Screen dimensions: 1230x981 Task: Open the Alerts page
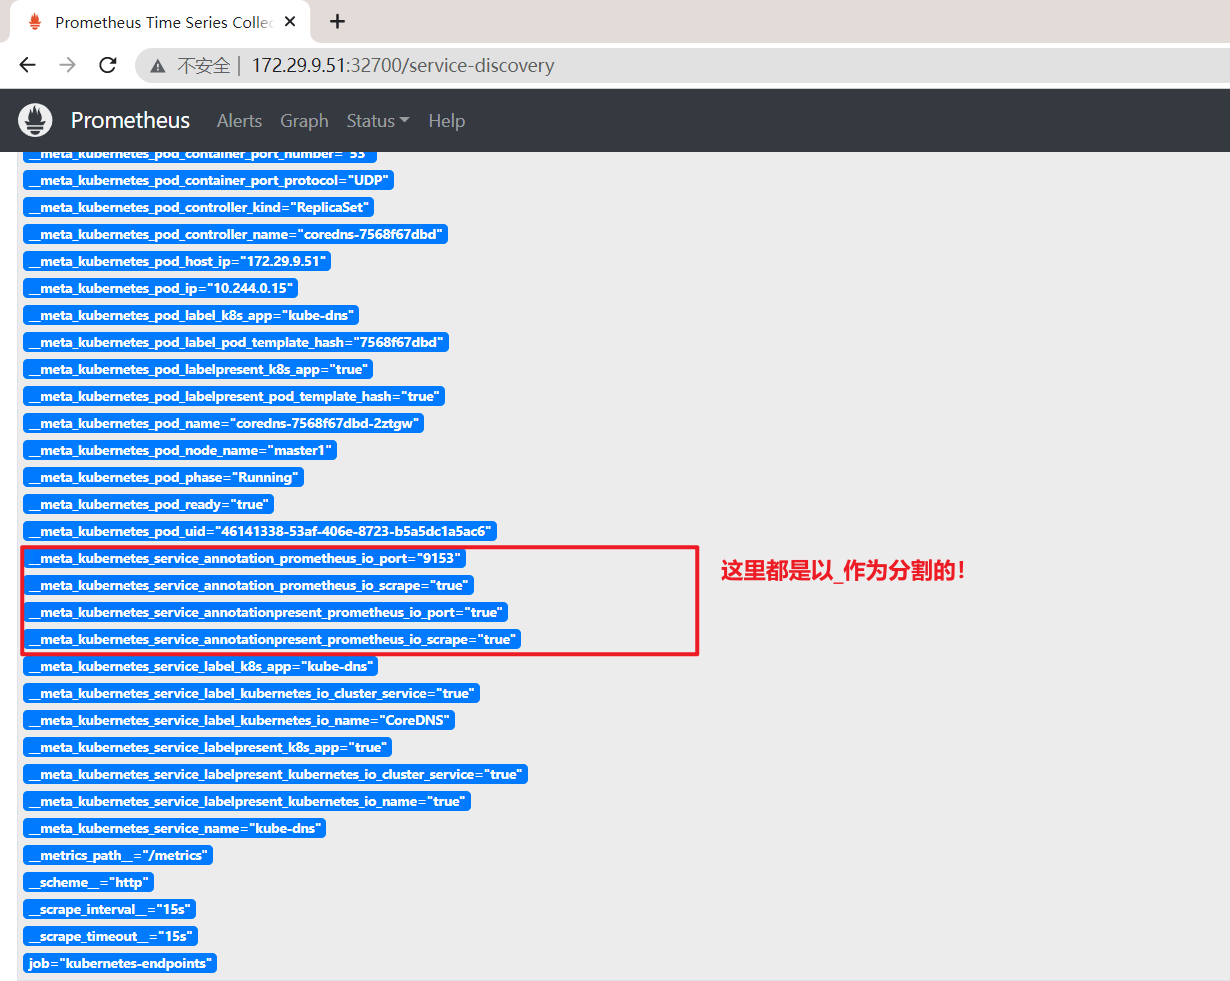point(239,120)
